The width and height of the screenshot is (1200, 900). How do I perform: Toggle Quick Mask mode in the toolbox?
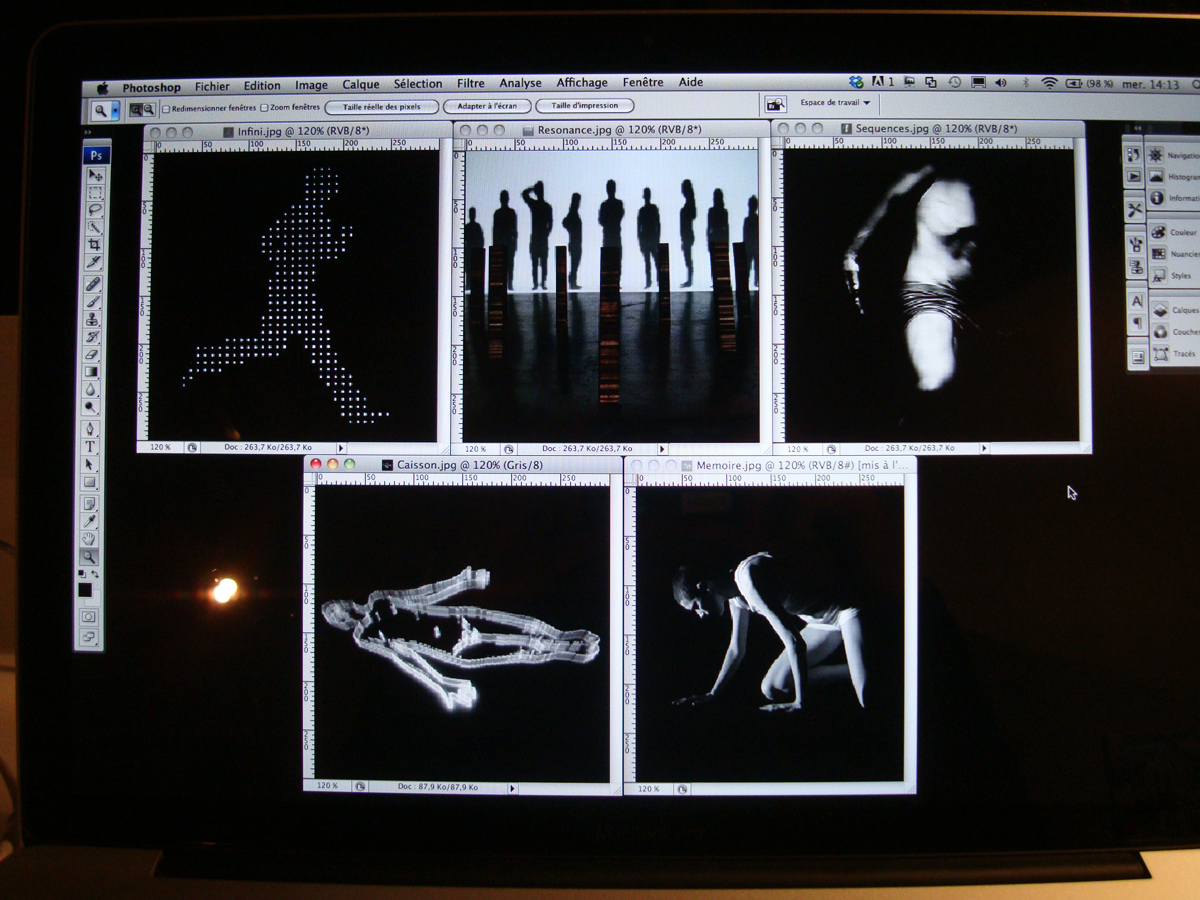[x=88, y=617]
